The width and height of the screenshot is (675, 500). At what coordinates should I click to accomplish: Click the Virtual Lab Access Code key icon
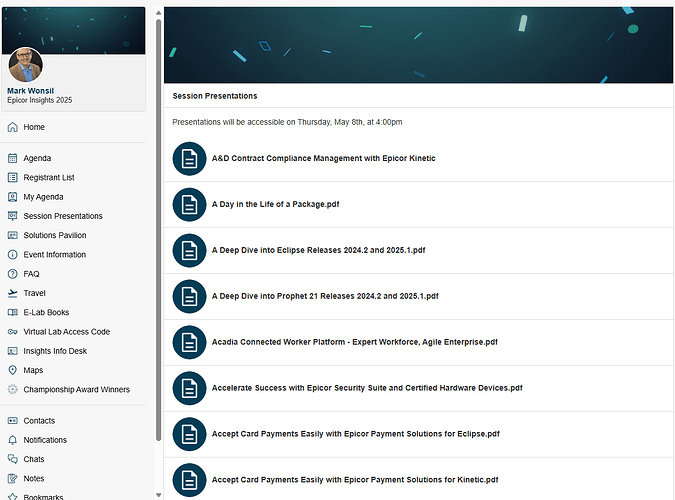pos(12,332)
